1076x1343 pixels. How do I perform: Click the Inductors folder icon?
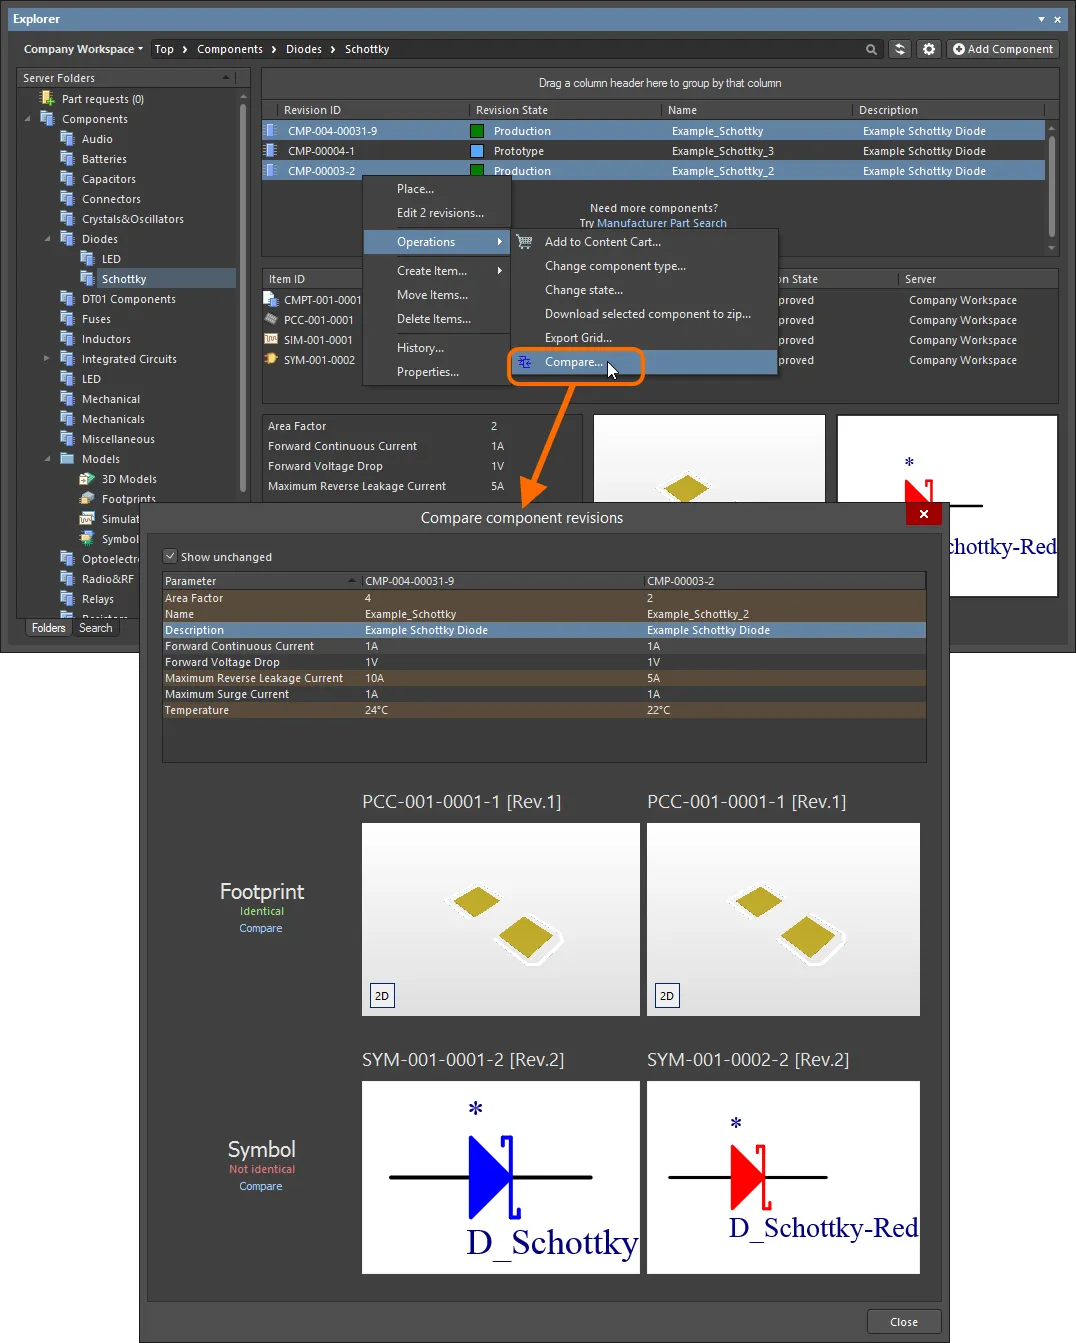(x=67, y=339)
